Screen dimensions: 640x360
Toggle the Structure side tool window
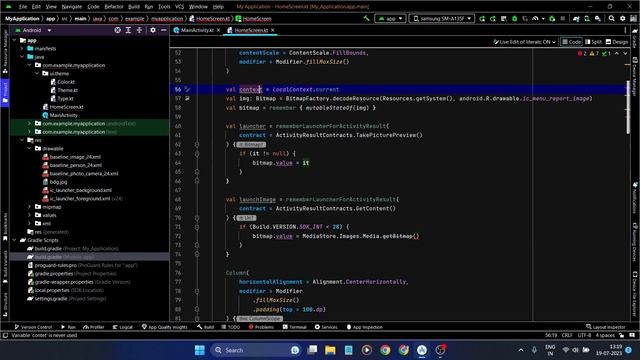5,304
